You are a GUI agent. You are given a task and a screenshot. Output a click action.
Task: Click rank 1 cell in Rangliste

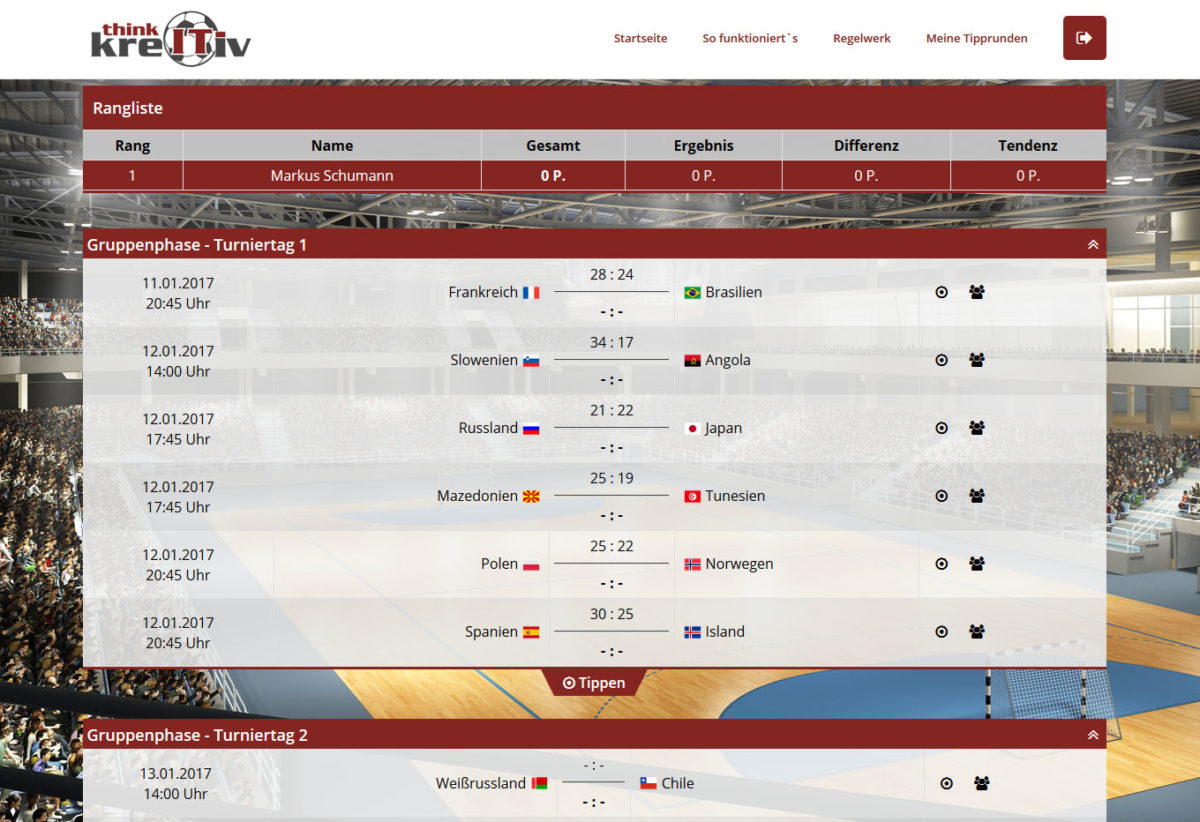133,175
